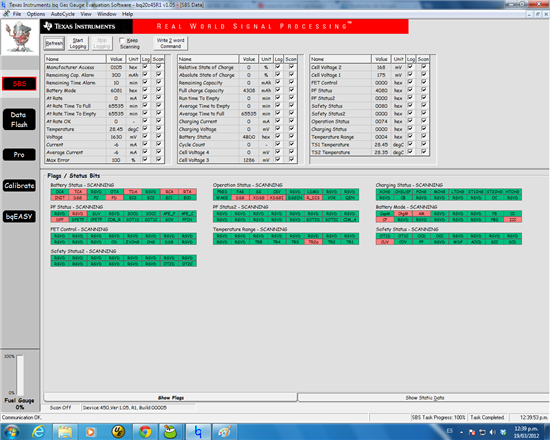This screenshot has width=550, height=440.
Task: Click the CUV flag in Safety Status
Action: (x=385, y=242)
